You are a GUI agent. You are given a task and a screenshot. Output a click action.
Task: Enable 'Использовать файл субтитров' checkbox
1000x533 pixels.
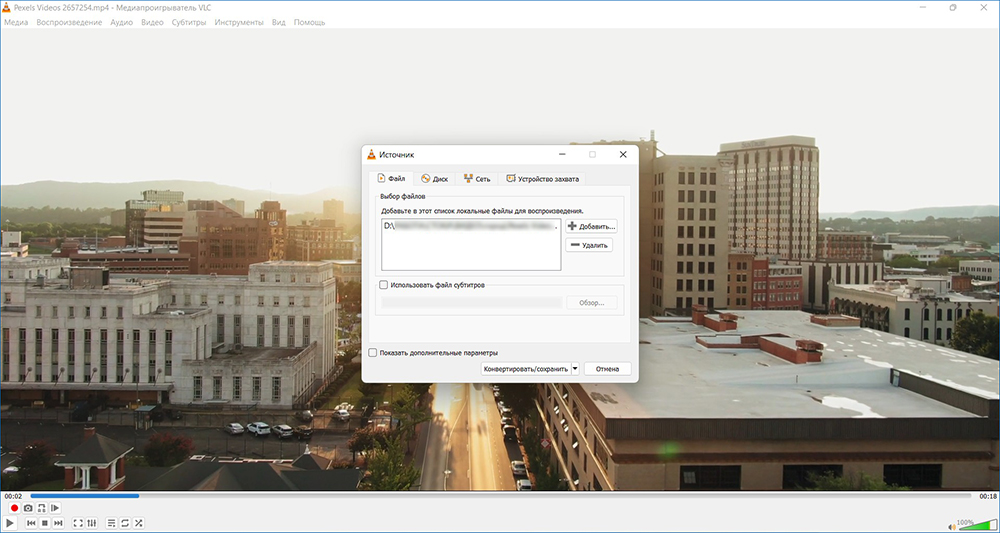point(384,285)
